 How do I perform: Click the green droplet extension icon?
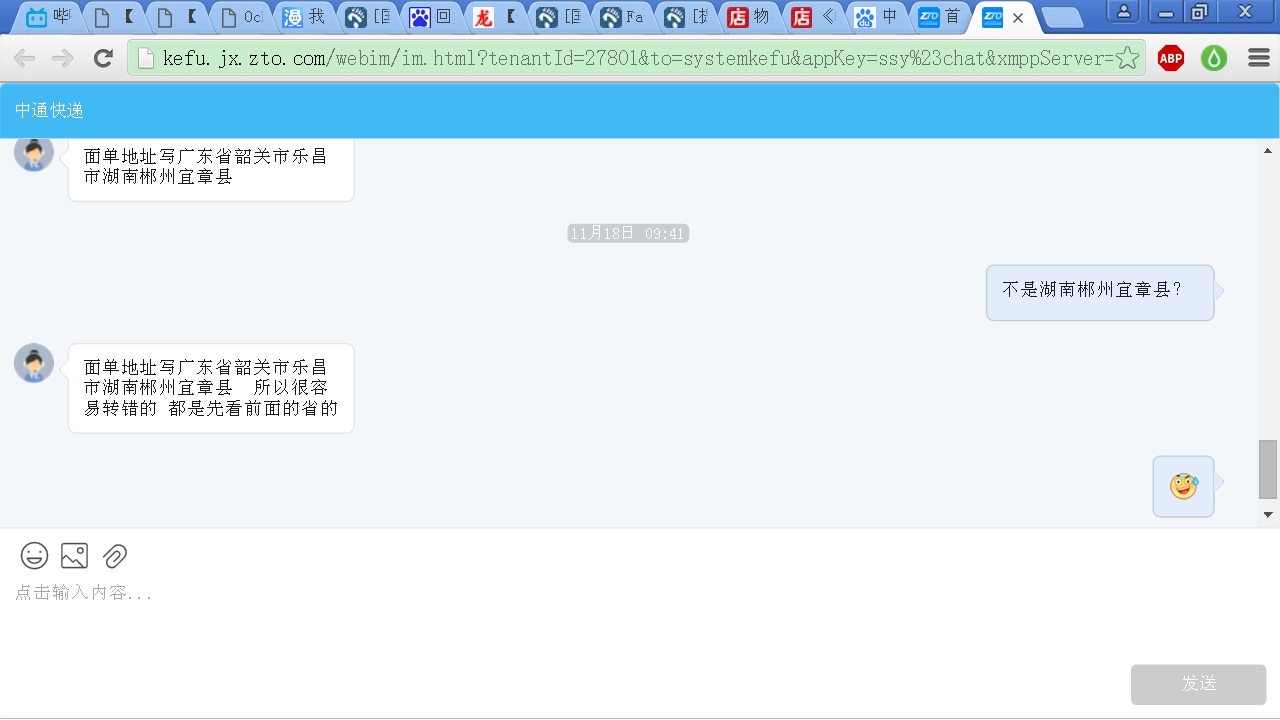point(1214,58)
